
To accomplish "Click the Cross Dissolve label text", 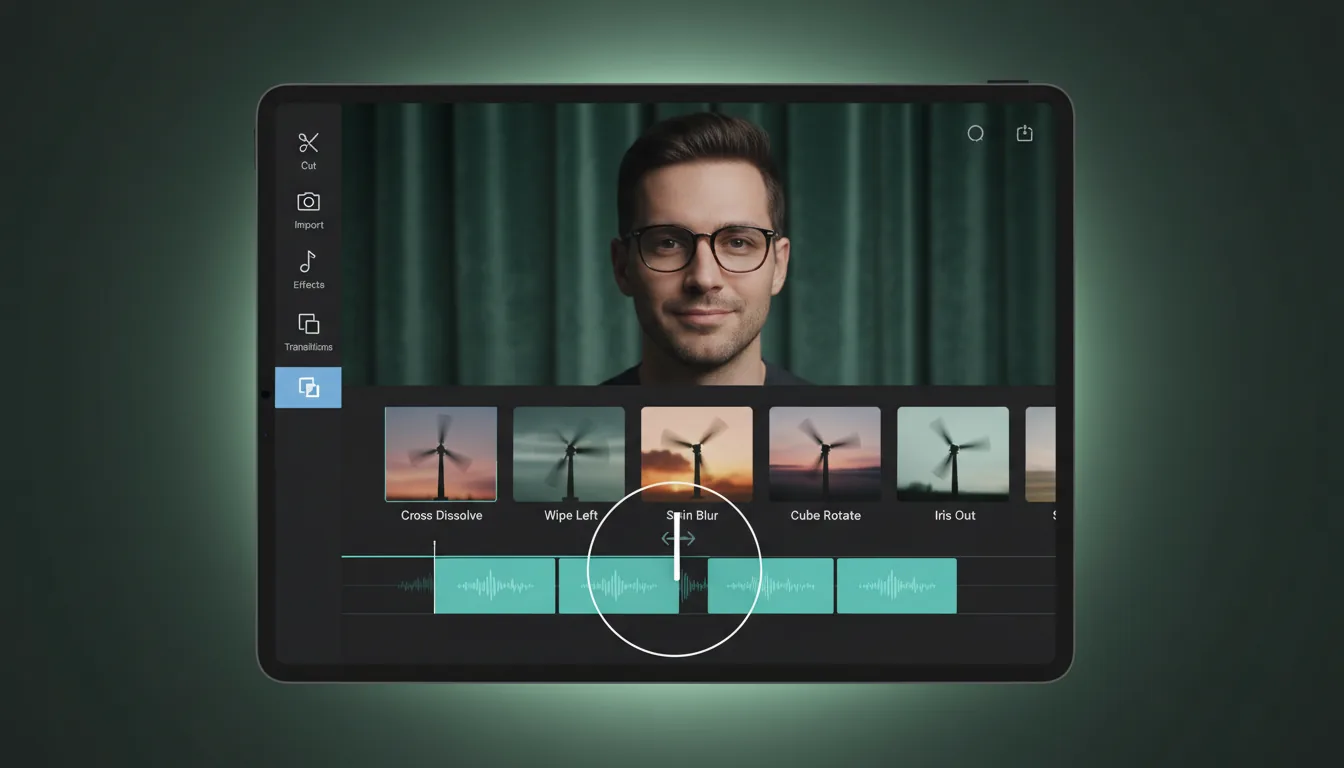I will pyautogui.click(x=440, y=515).
